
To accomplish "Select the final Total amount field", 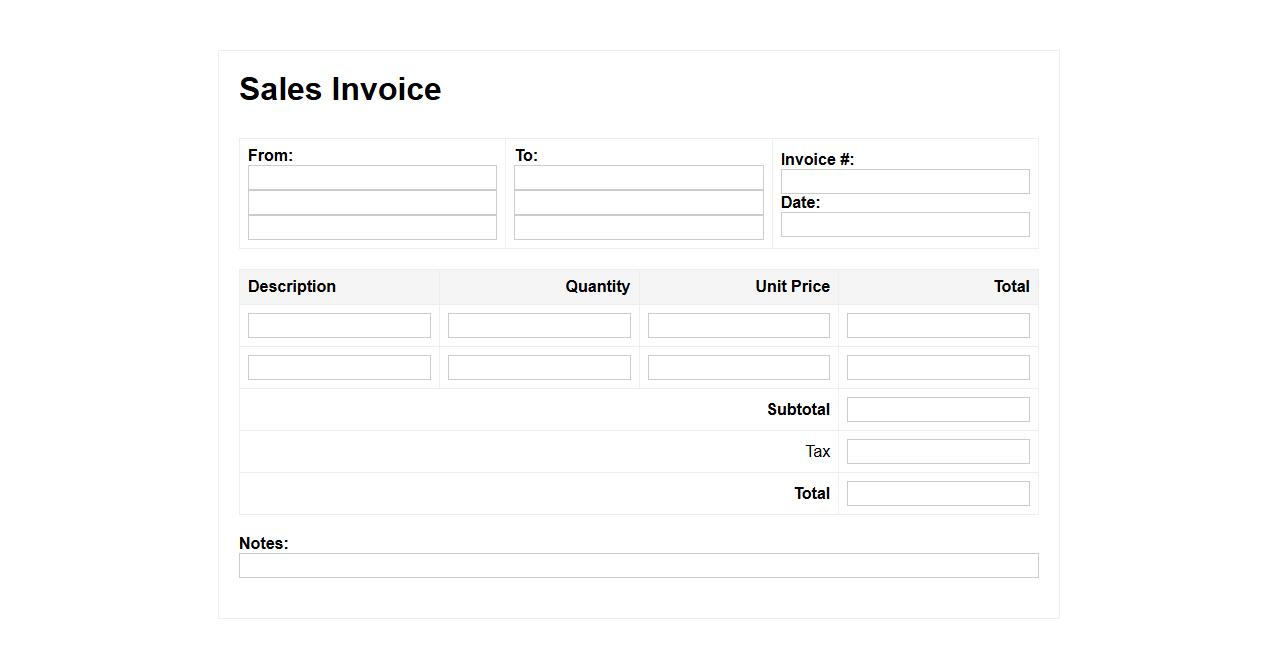I will tap(937, 494).
